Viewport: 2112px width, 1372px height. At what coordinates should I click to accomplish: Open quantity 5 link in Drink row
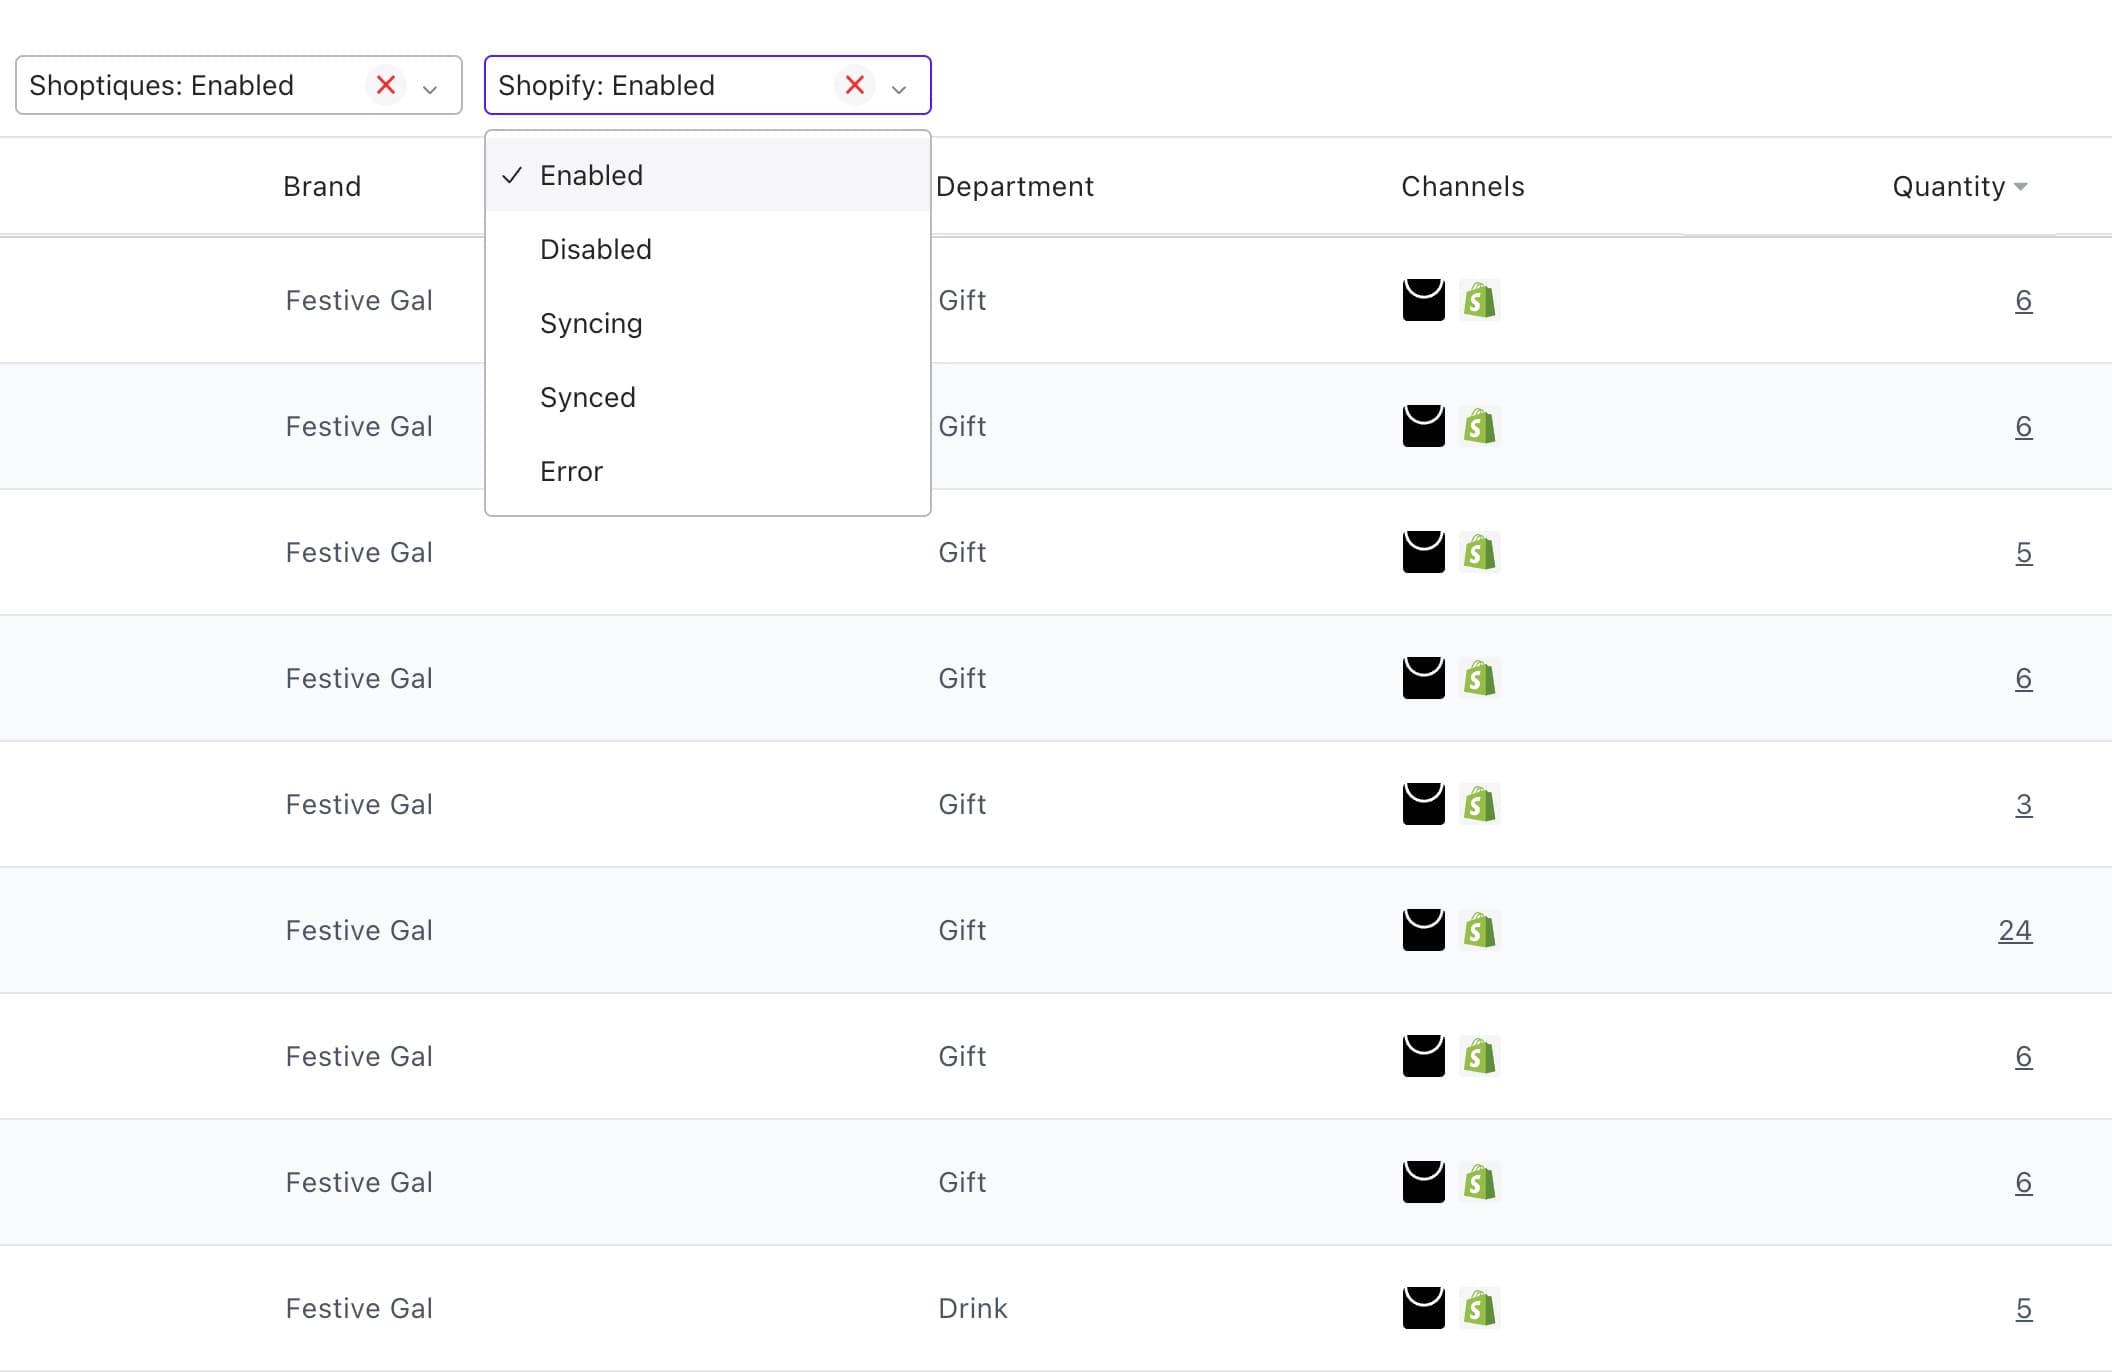pos(2023,1308)
